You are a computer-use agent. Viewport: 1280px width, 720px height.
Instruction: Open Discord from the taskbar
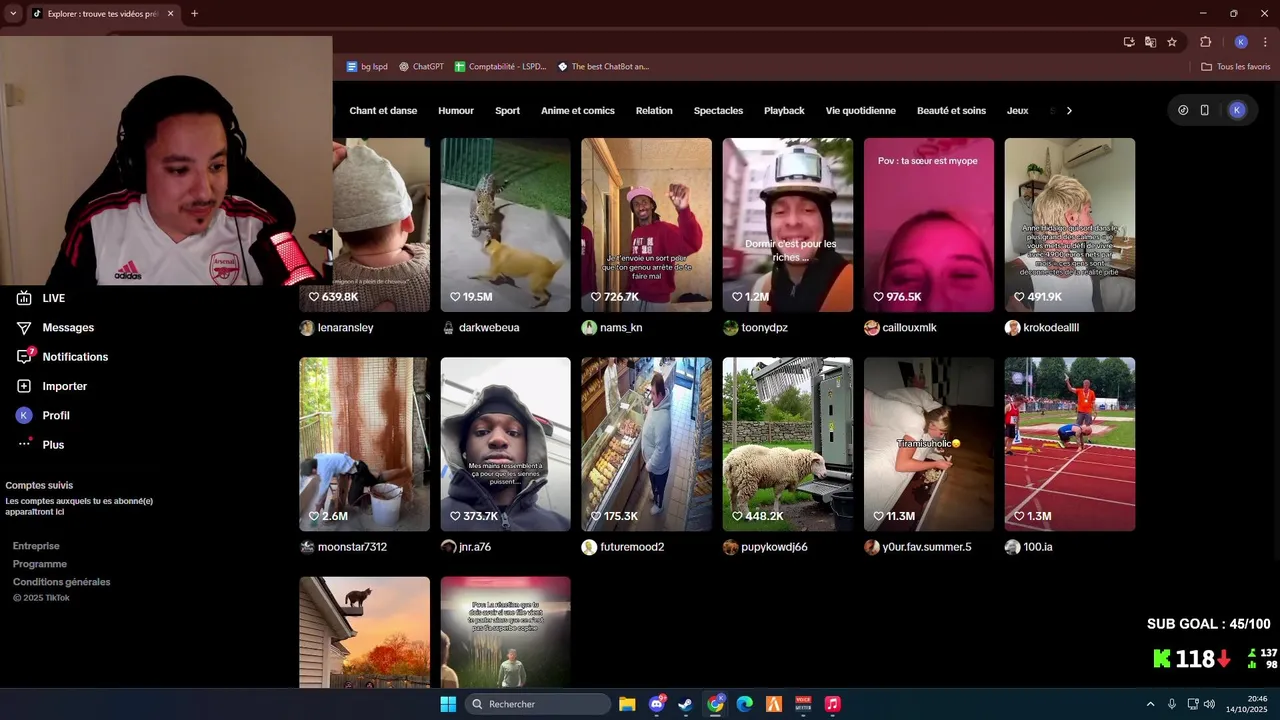[x=656, y=704]
